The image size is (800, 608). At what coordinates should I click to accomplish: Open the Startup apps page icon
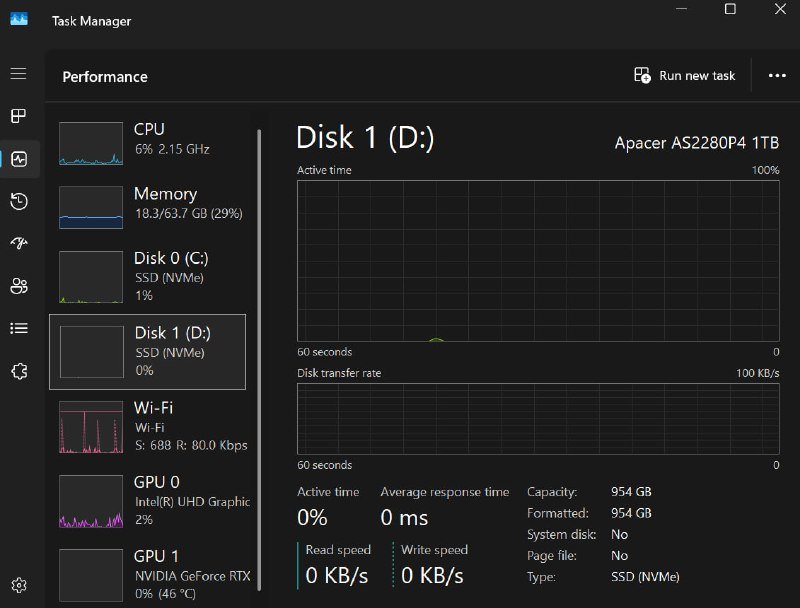[x=18, y=243]
